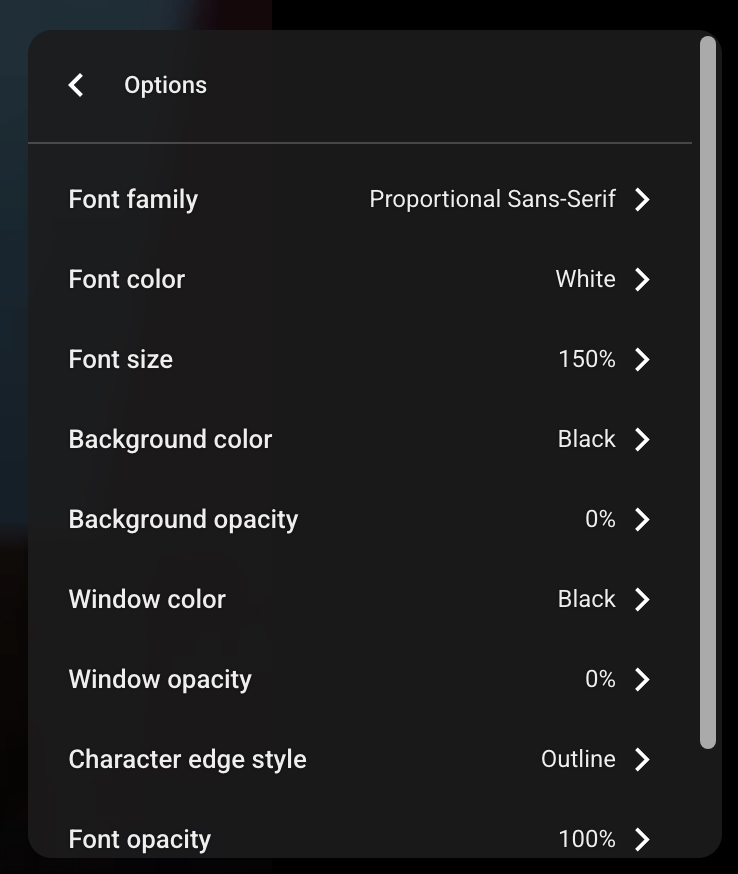
Task: Click the vertical scrollbar thumb
Action: (708, 392)
